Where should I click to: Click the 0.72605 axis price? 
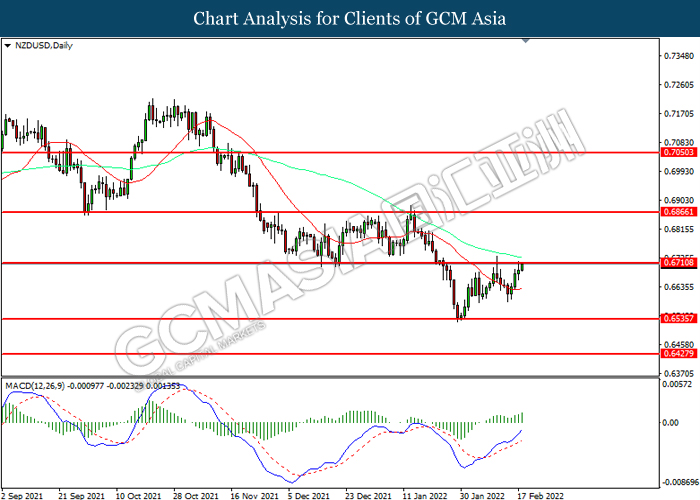(679, 85)
